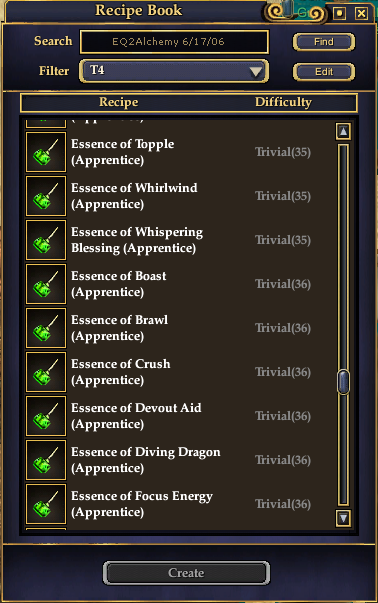Click the Essence of Topple recipe icon
This screenshot has width=378, height=603.
[46, 152]
